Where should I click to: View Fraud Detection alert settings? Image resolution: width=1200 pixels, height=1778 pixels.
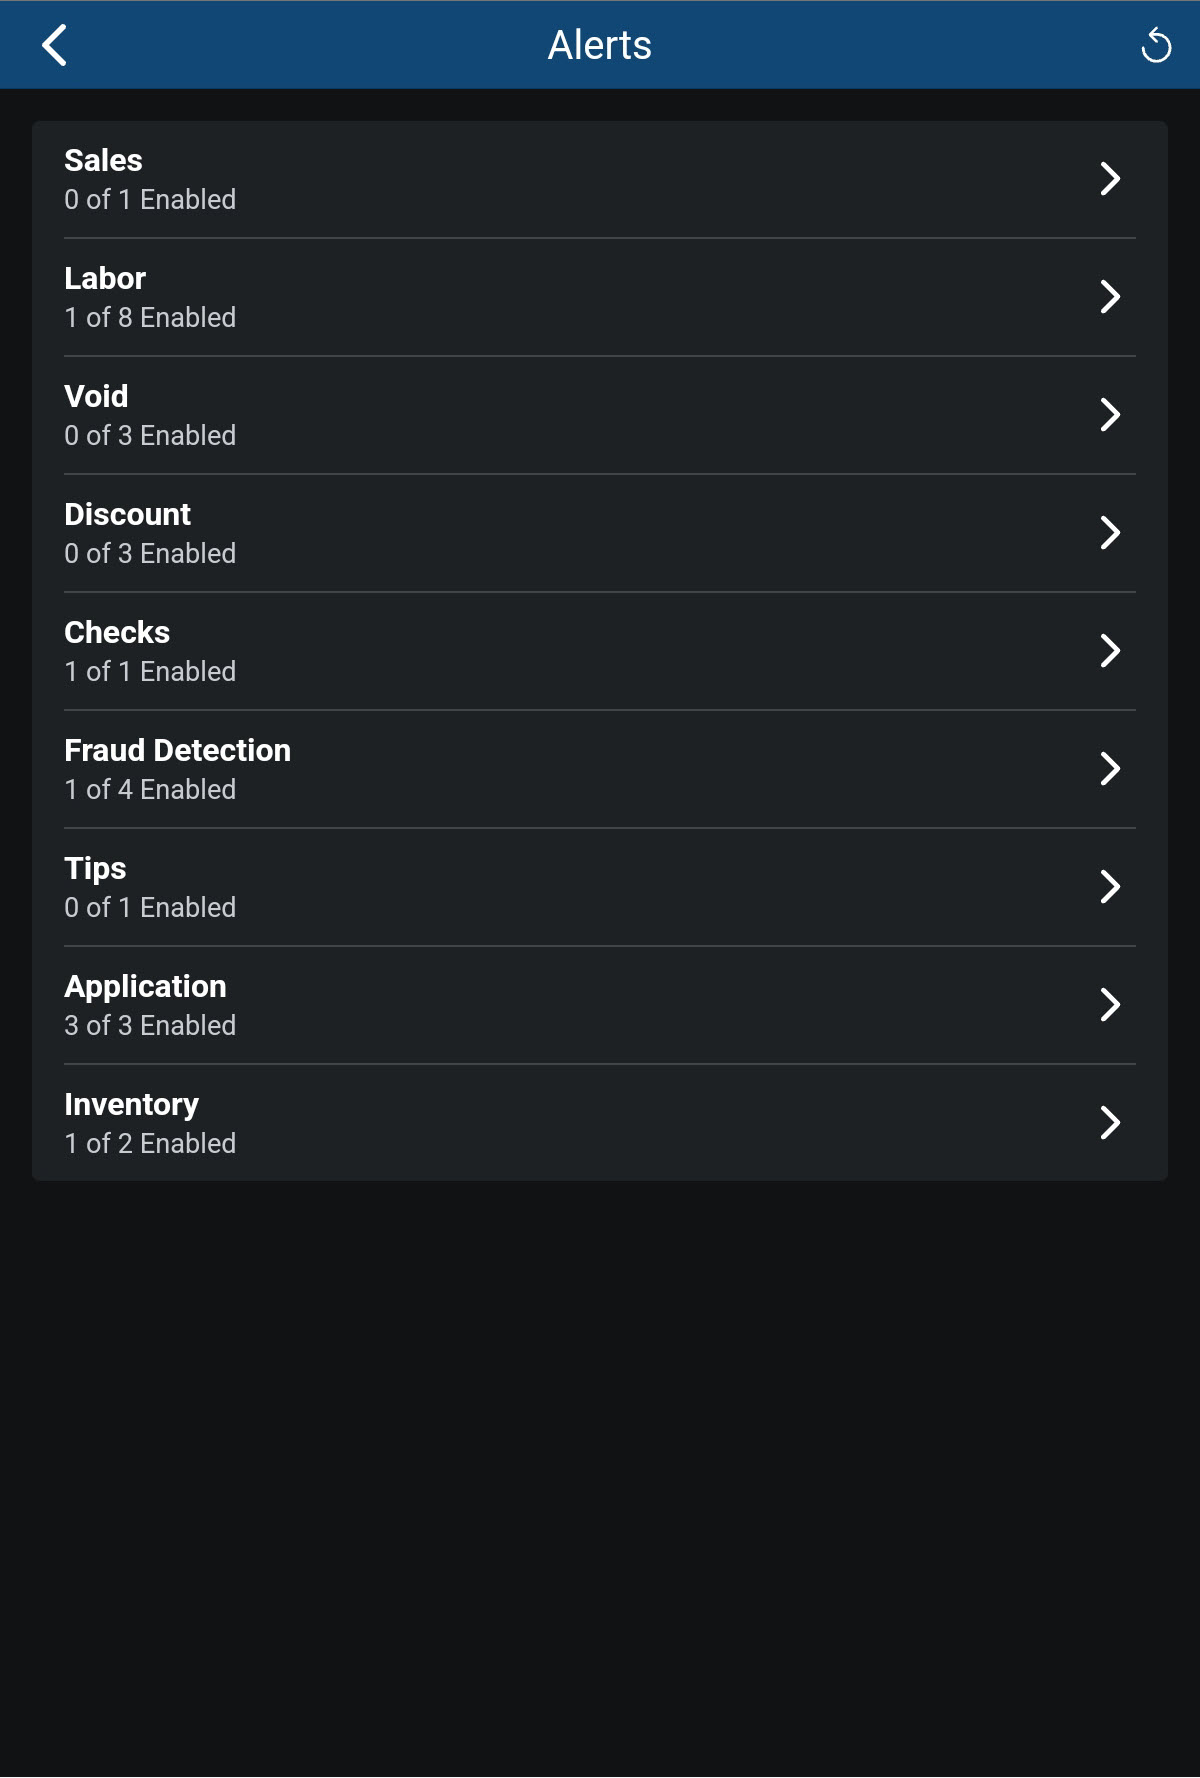pyautogui.click(x=178, y=770)
